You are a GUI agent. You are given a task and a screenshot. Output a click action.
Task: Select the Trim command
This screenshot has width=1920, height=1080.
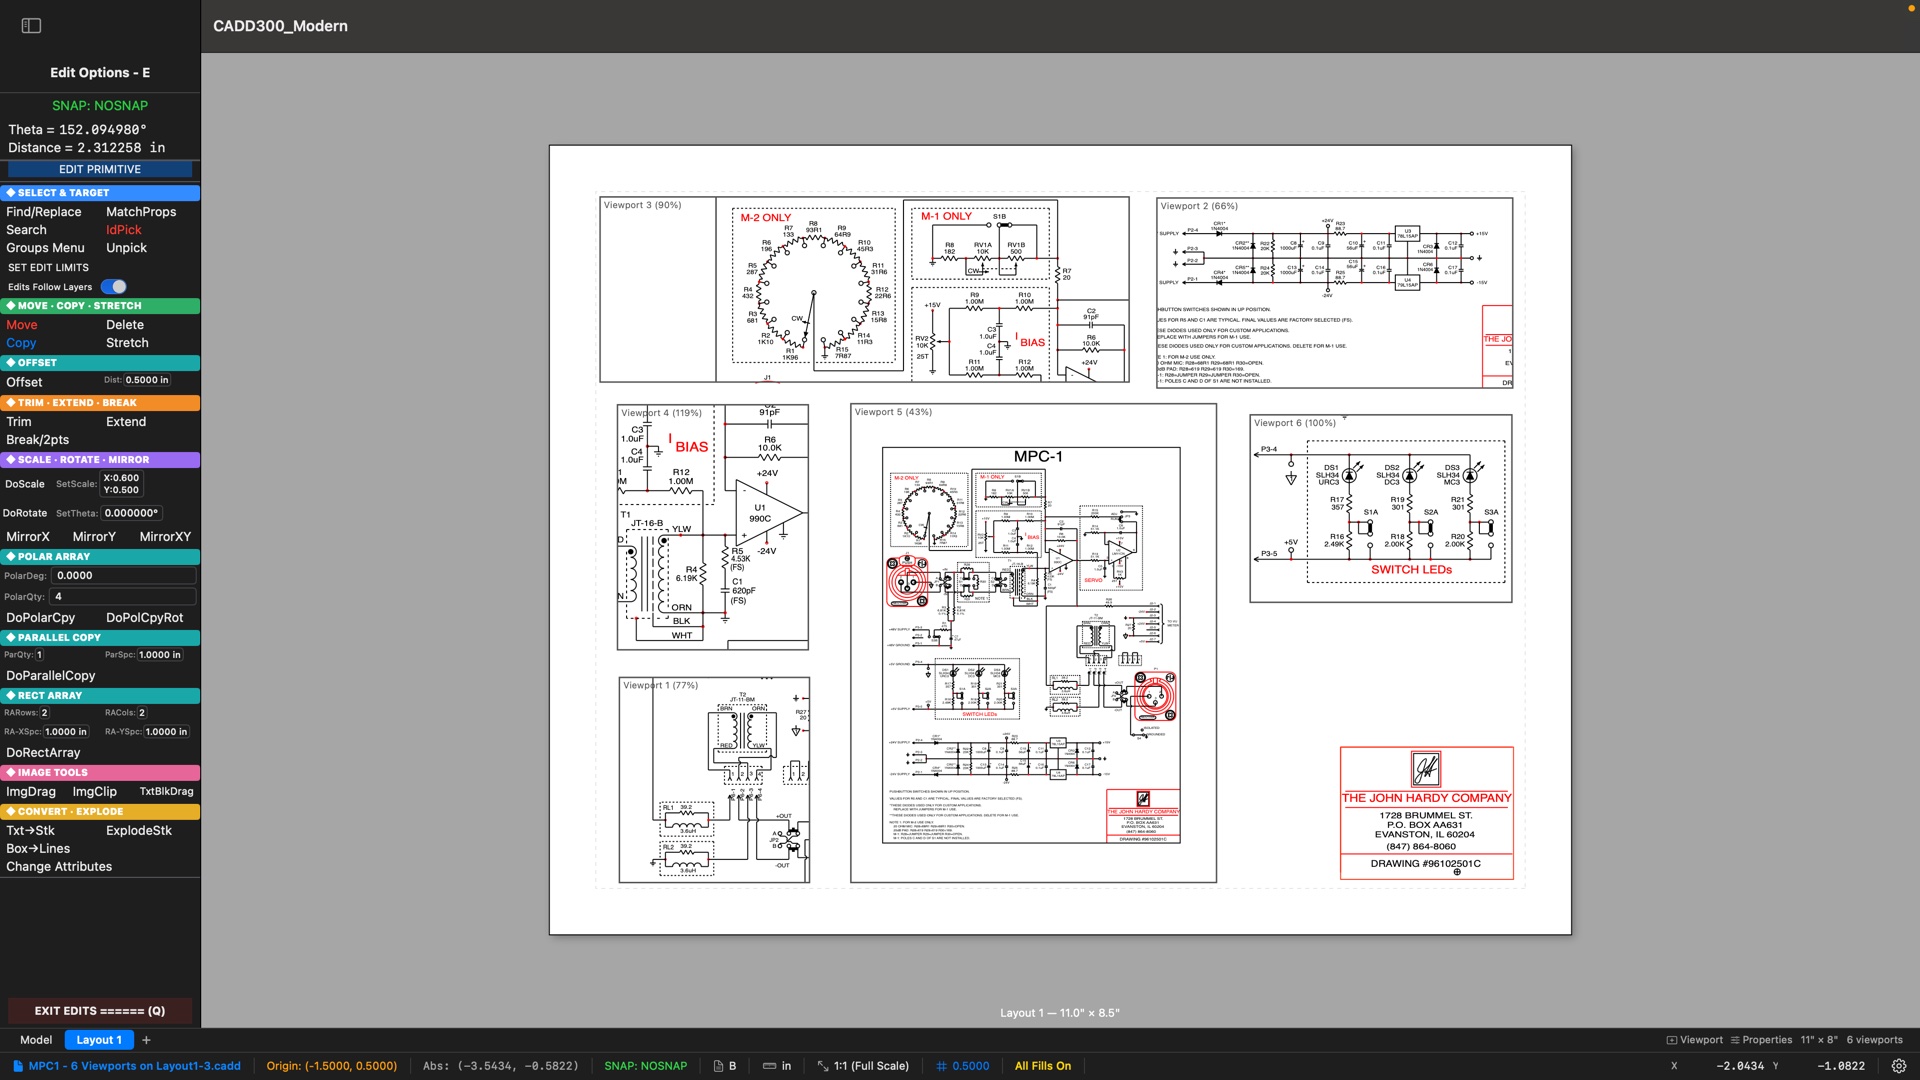click(x=19, y=422)
